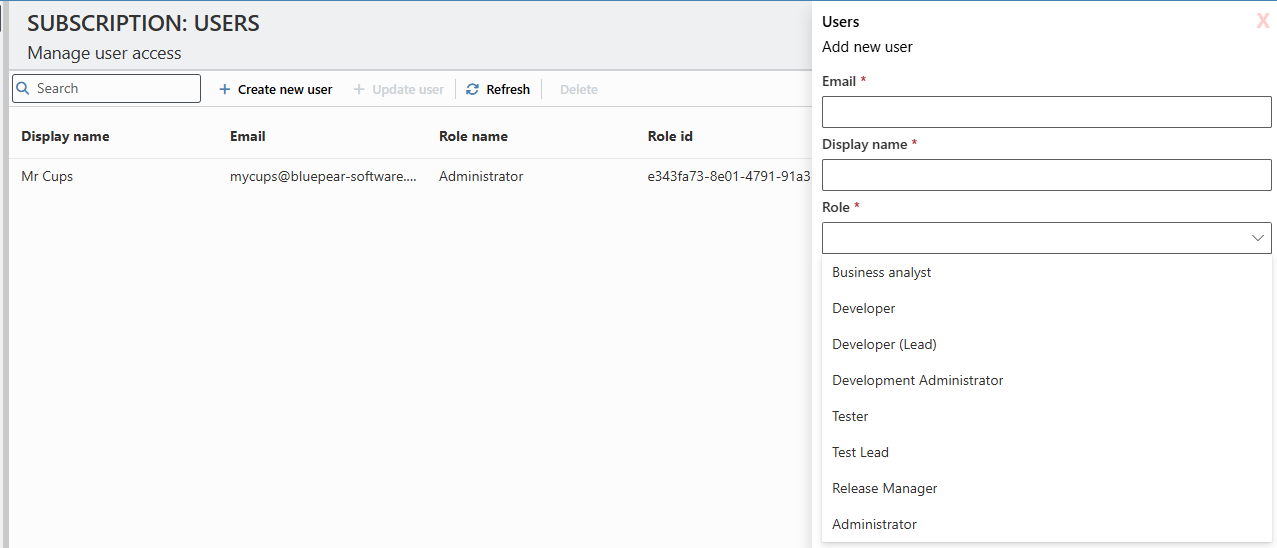Select Administrator in role dropdown list

[874, 524]
